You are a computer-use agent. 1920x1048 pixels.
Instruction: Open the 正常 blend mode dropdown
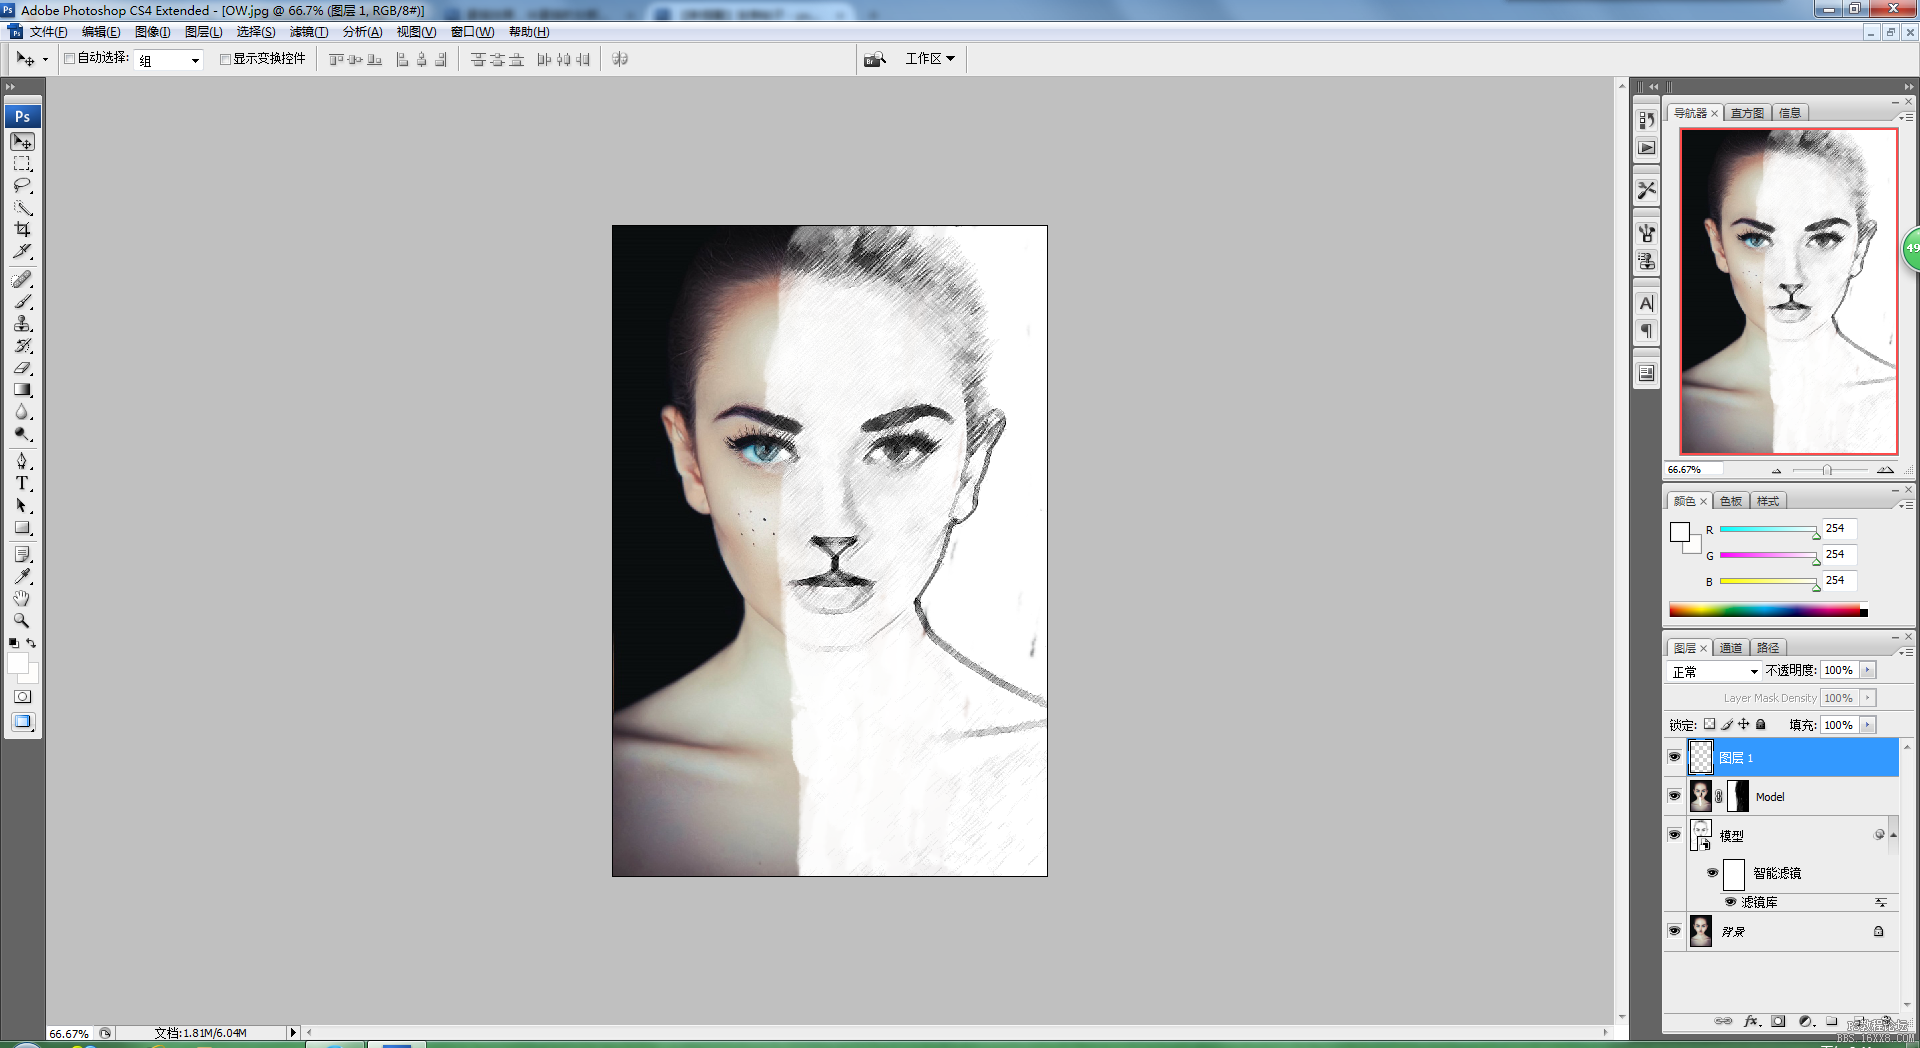tap(1714, 671)
